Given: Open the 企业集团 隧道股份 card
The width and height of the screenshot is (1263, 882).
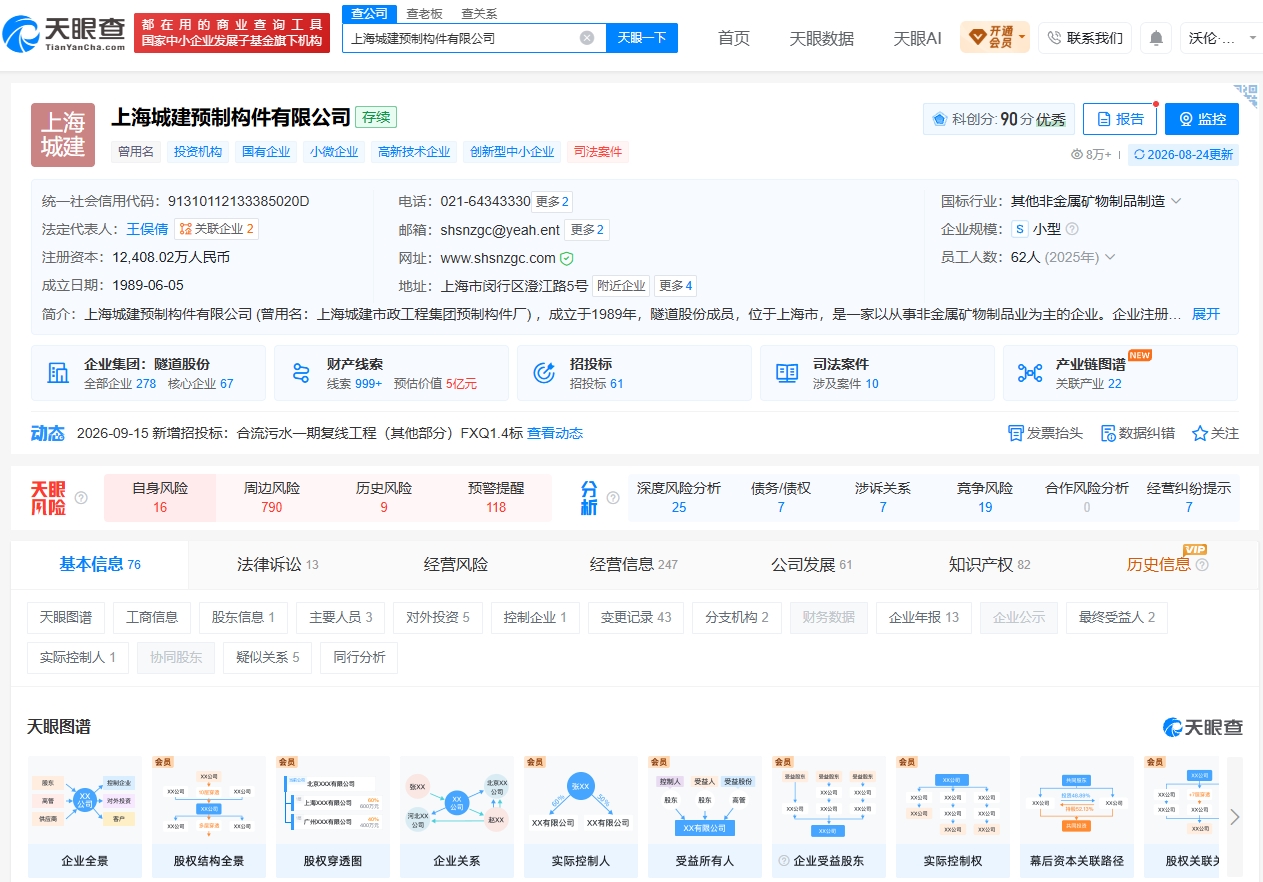Looking at the screenshot, I should coord(148,373).
